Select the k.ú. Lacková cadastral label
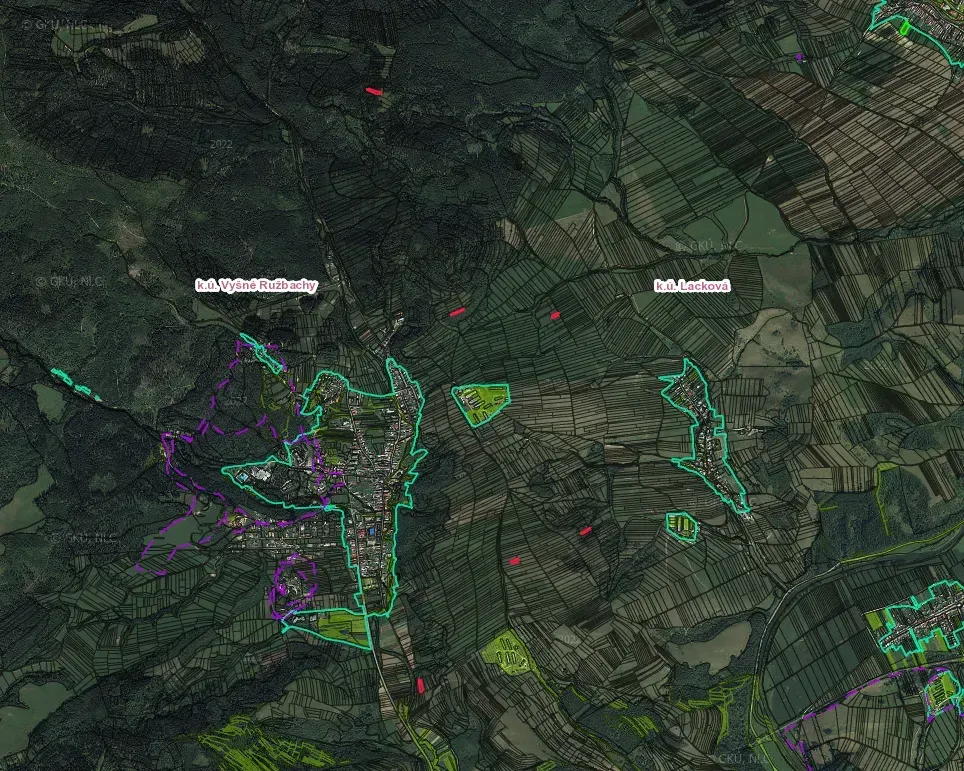Viewport: 964px width, 771px height. (692, 286)
